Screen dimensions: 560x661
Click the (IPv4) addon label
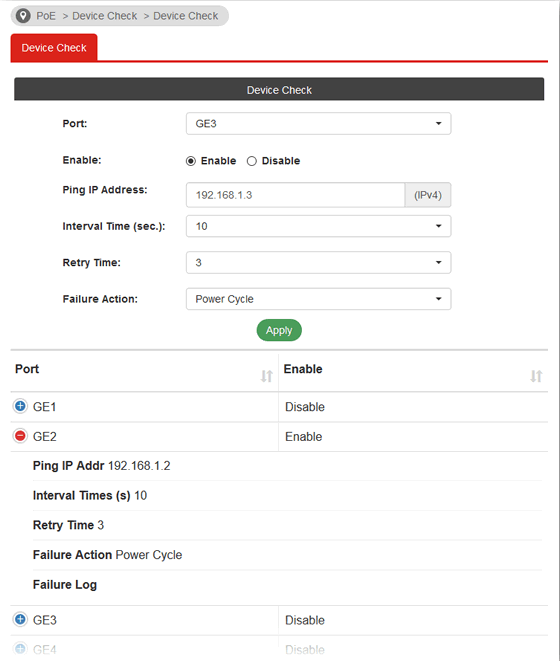428,195
